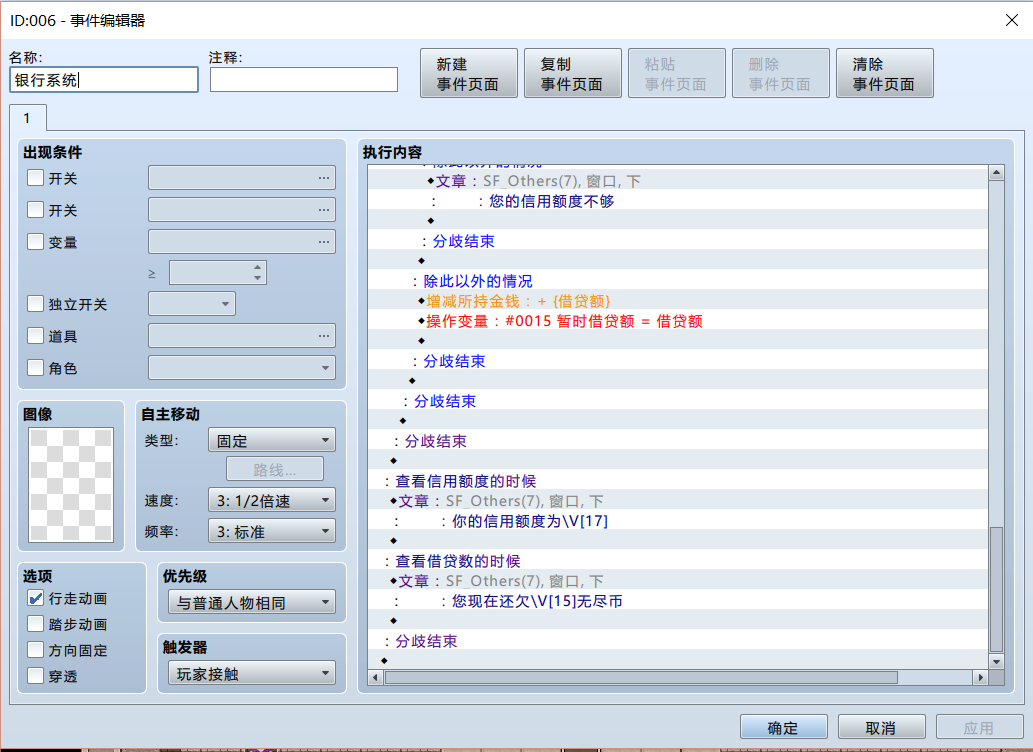The height and width of the screenshot is (752, 1033).
Task: Confirm with the 确定 button
Action: click(784, 727)
